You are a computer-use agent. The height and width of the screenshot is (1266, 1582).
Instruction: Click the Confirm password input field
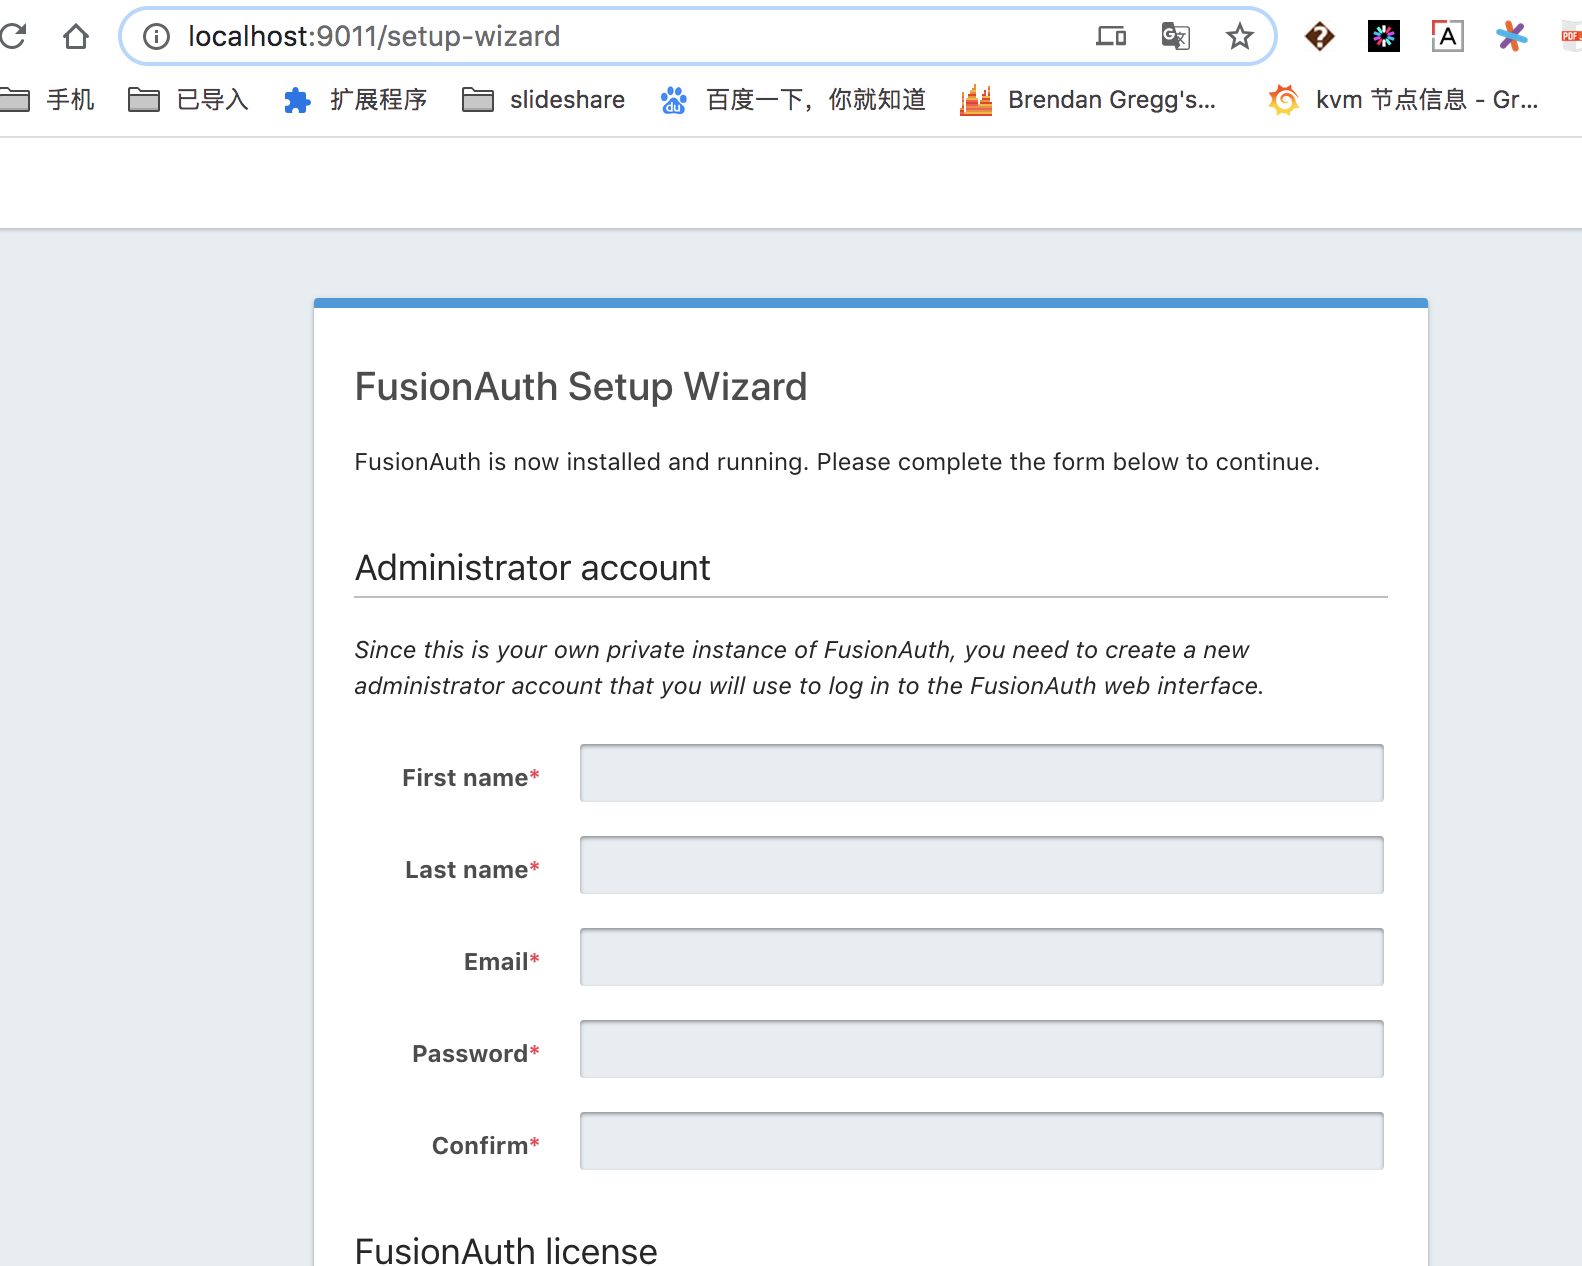tap(981, 1141)
